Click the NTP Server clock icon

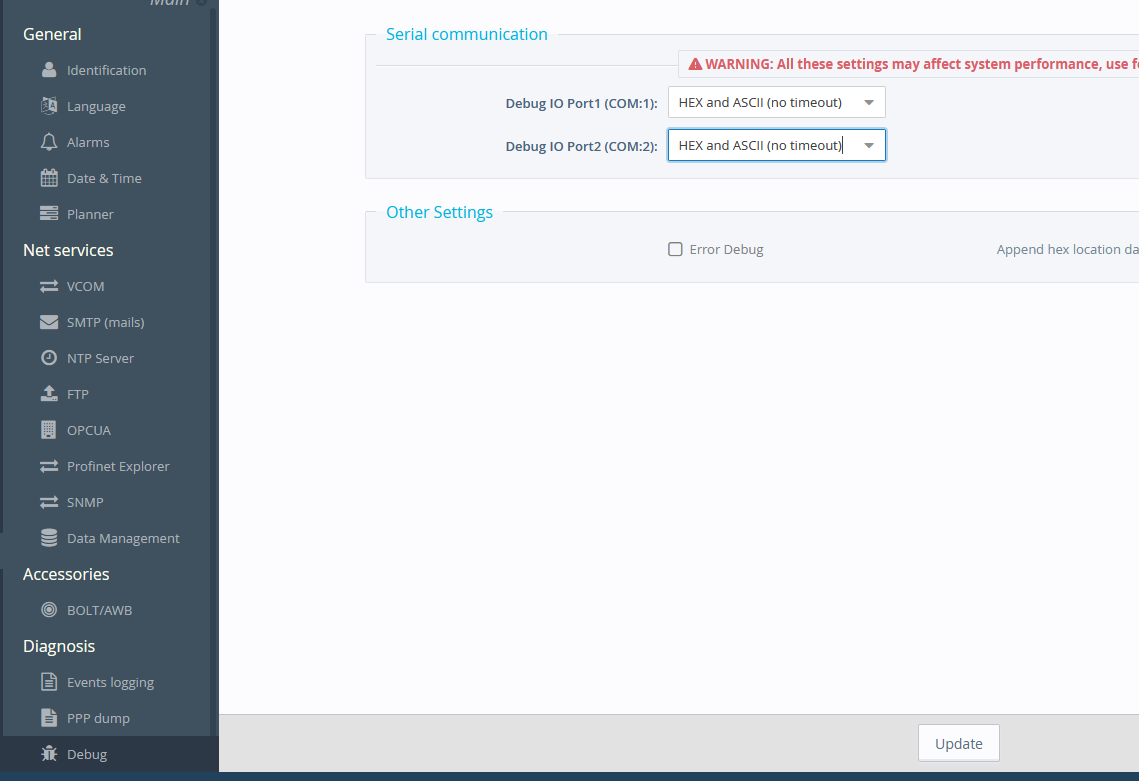(x=49, y=358)
